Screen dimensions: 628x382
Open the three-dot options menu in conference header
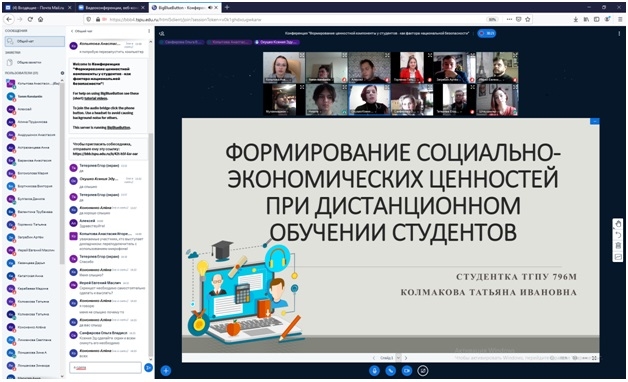(x=619, y=34)
